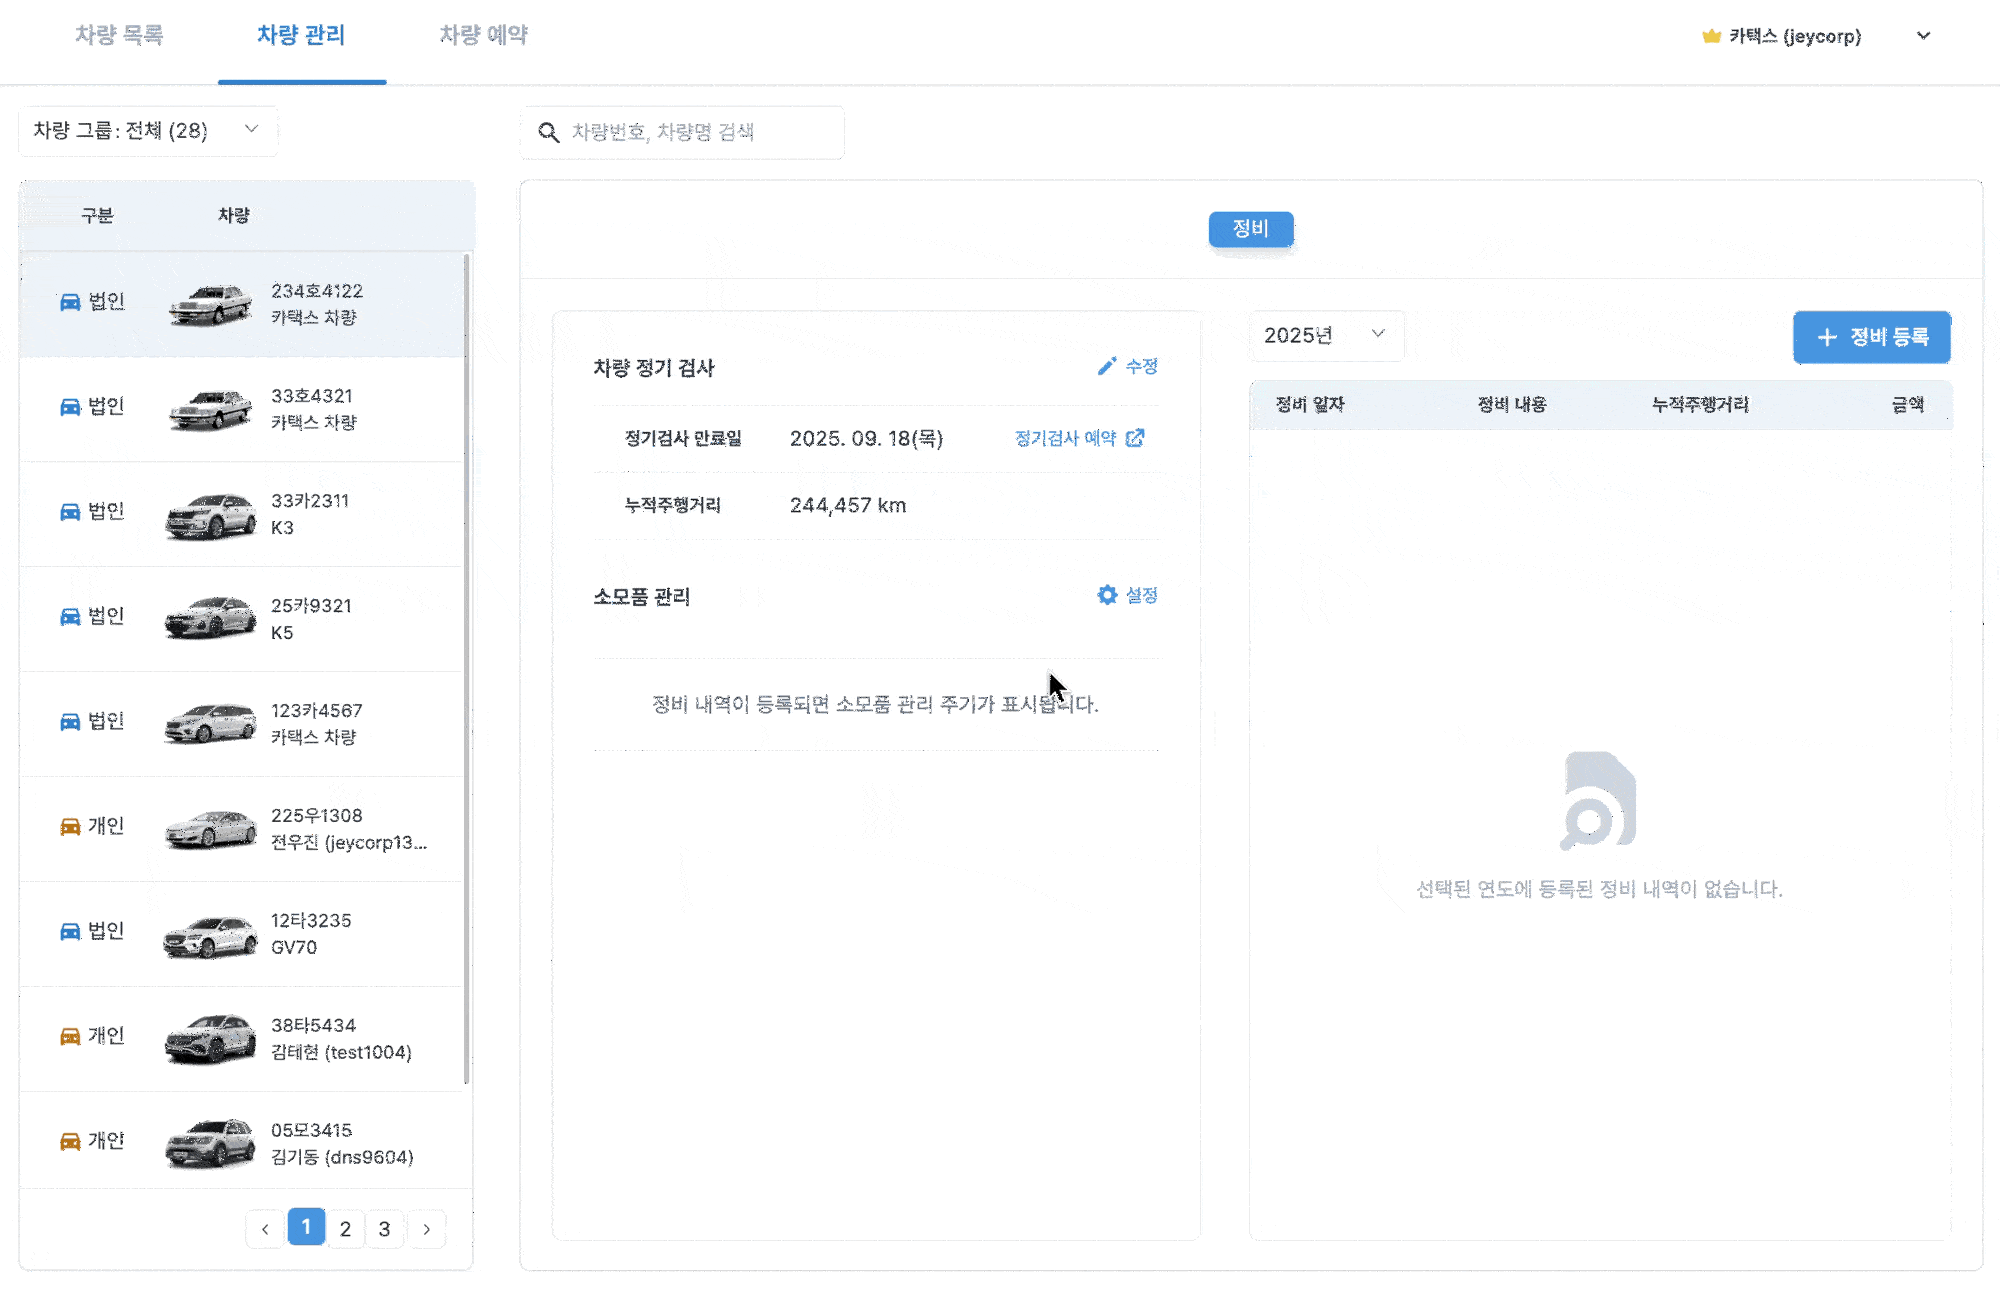Click the blue car icon for 234호4122
The height and width of the screenshot is (1292, 2000).
[x=70, y=302]
